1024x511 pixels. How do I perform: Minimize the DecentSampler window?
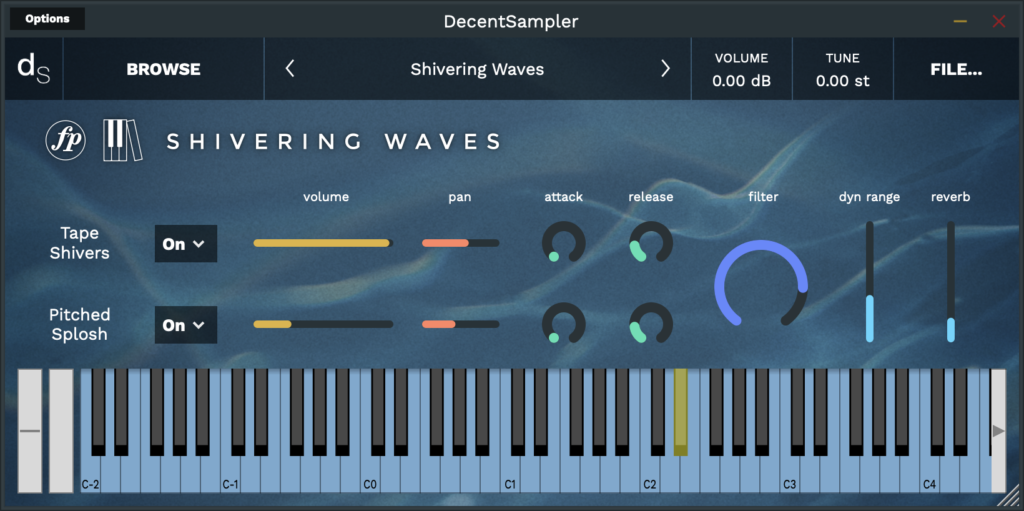click(960, 22)
